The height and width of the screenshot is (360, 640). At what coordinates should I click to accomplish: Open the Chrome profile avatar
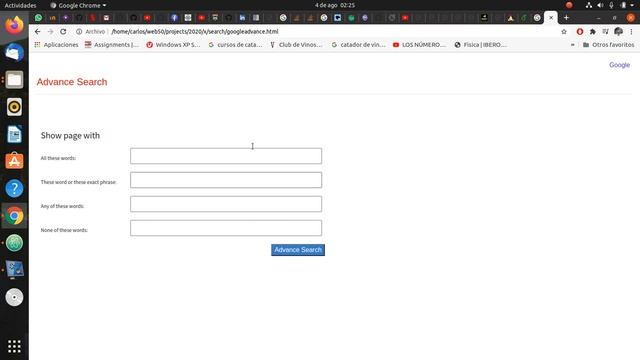(x=618, y=31)
